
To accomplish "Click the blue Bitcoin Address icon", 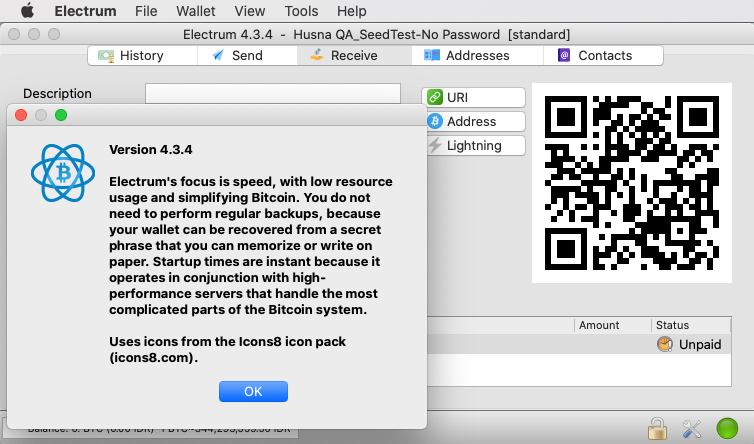I will click(435, 121).
